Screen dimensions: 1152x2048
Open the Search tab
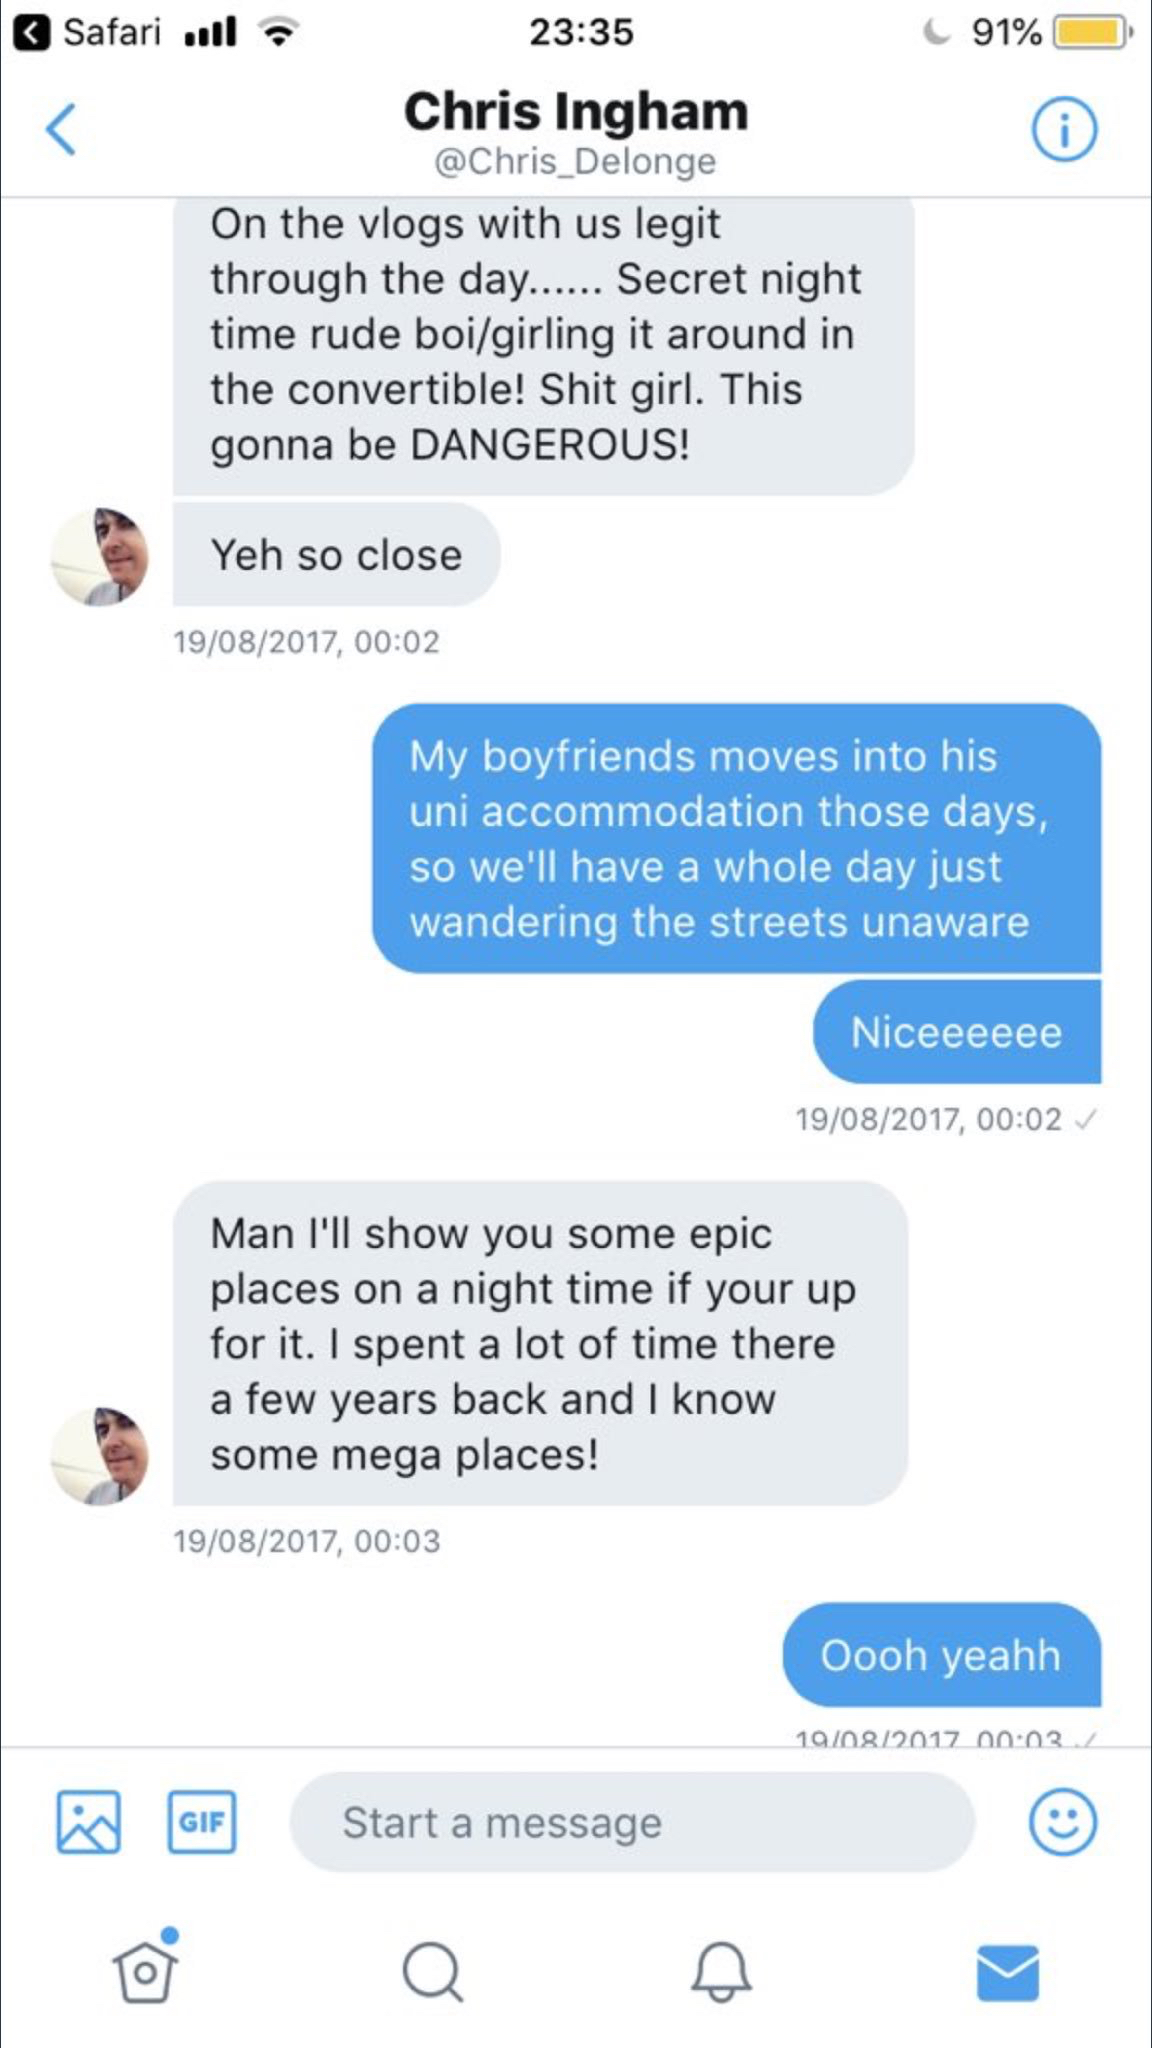pos(432,1972)
